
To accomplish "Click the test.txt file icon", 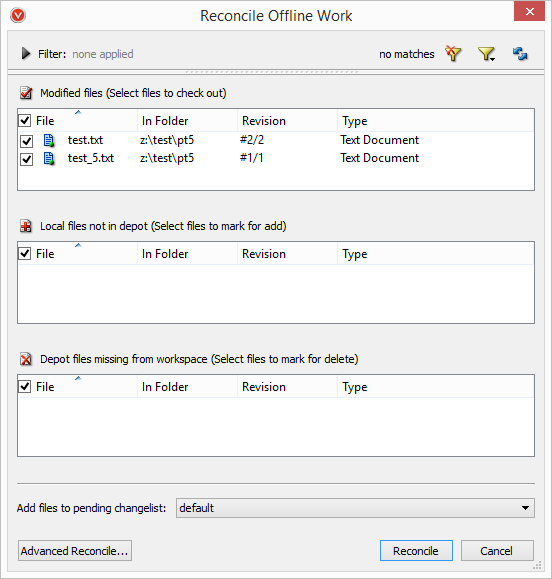I will (x=49, y=140).
